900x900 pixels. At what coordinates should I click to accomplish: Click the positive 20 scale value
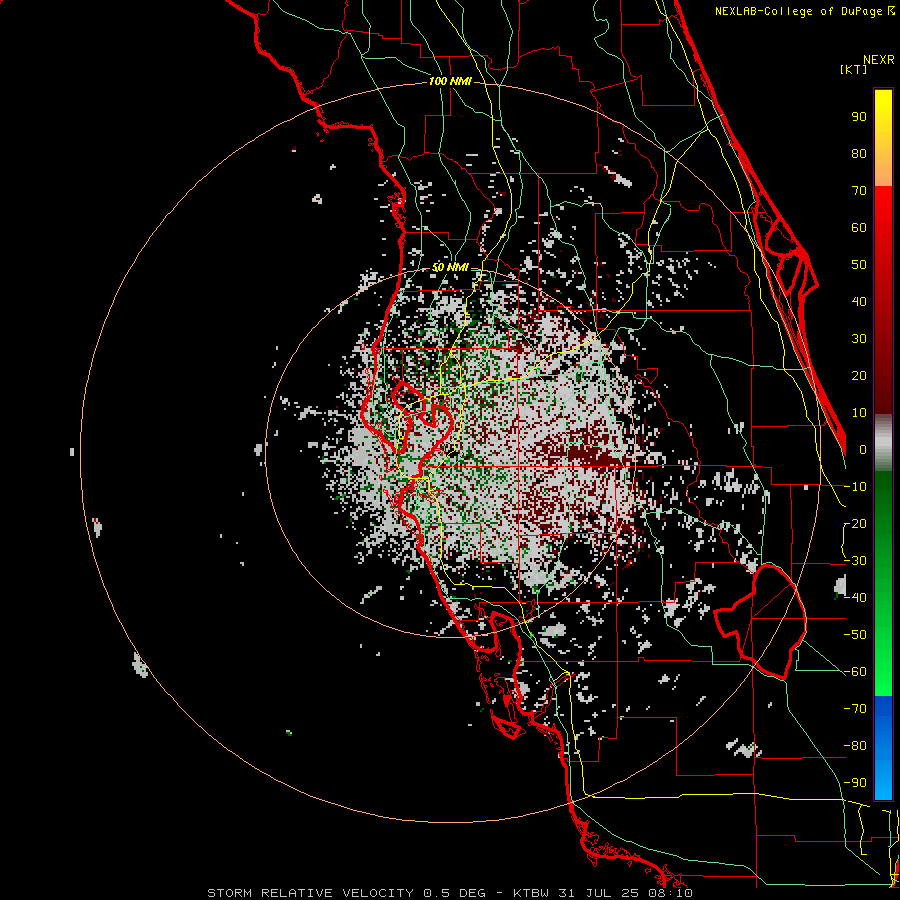(x=859, y=376)
